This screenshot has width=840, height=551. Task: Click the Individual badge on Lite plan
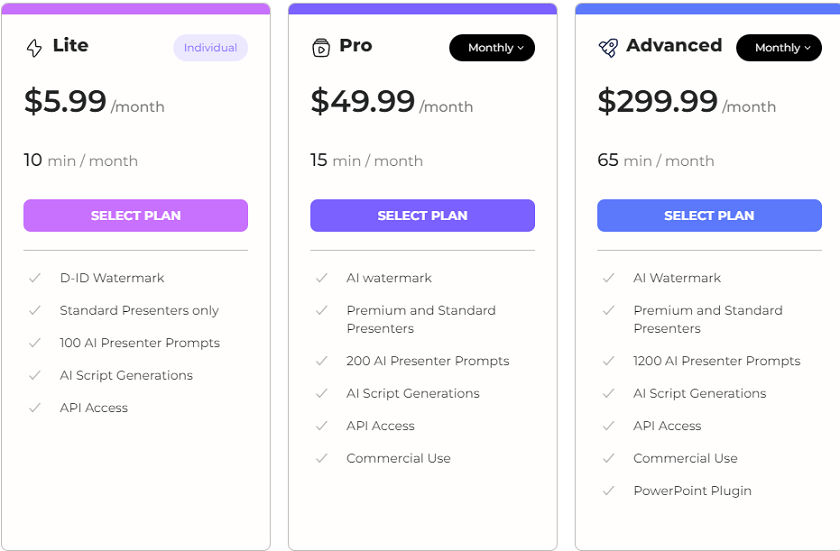coord(210,48)
